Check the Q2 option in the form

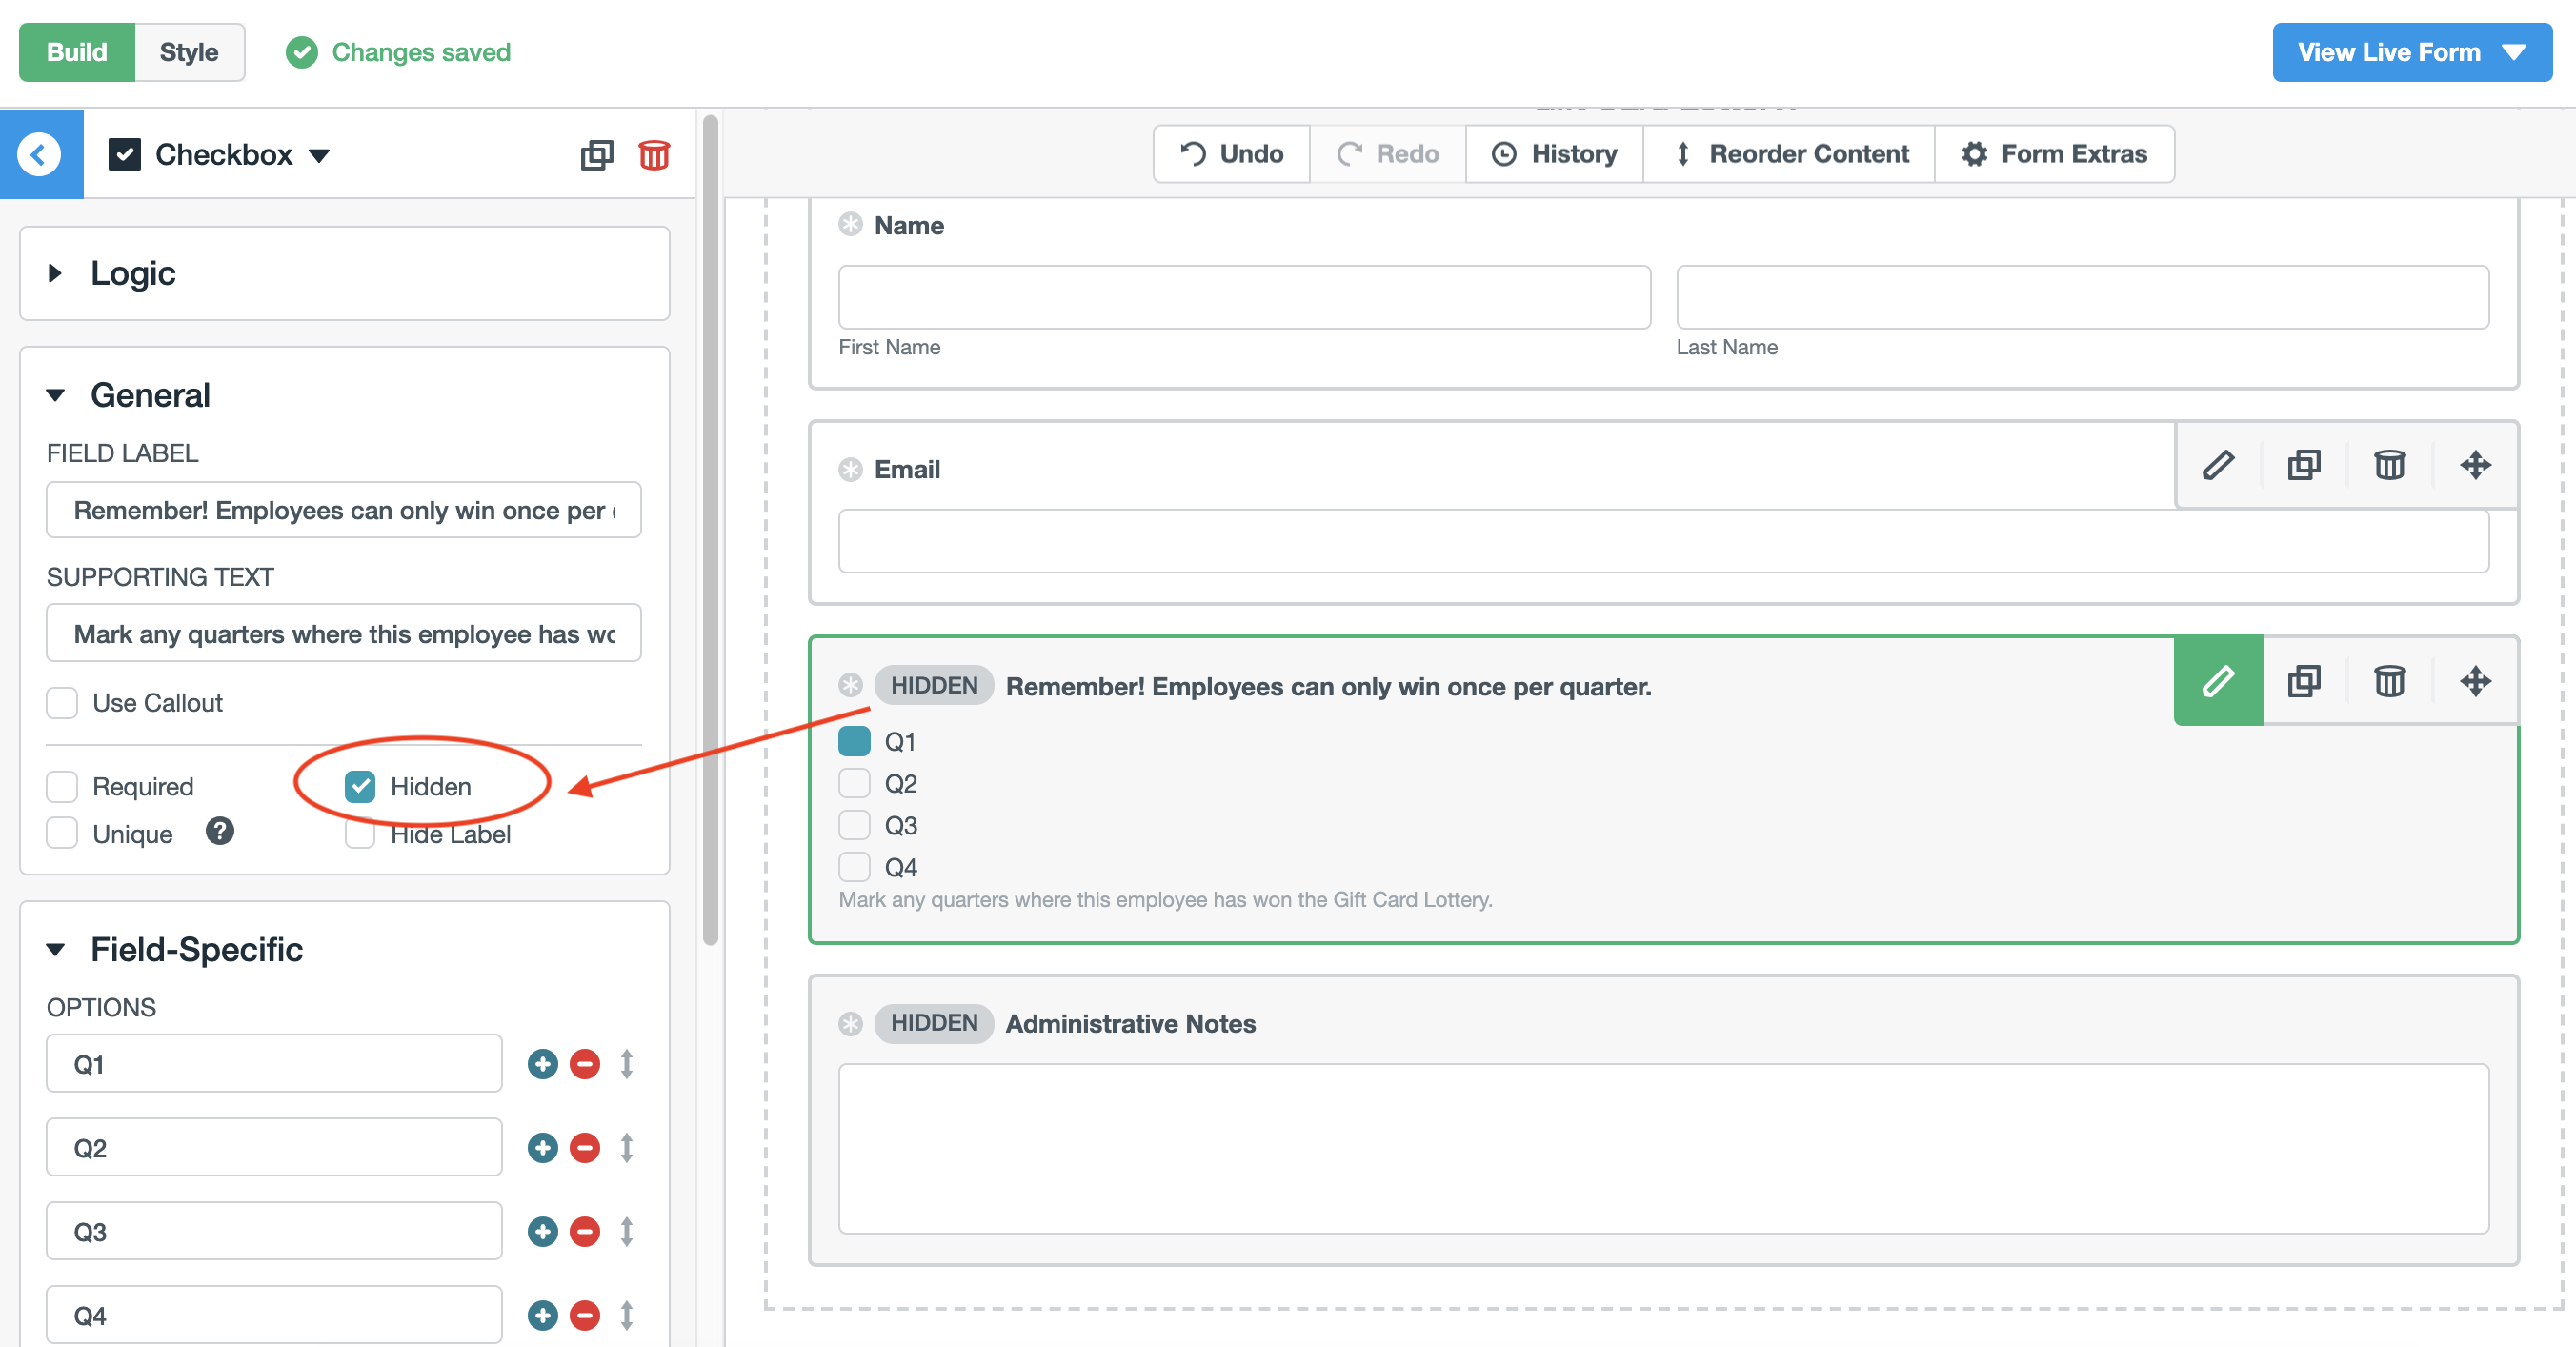[854, 784]
